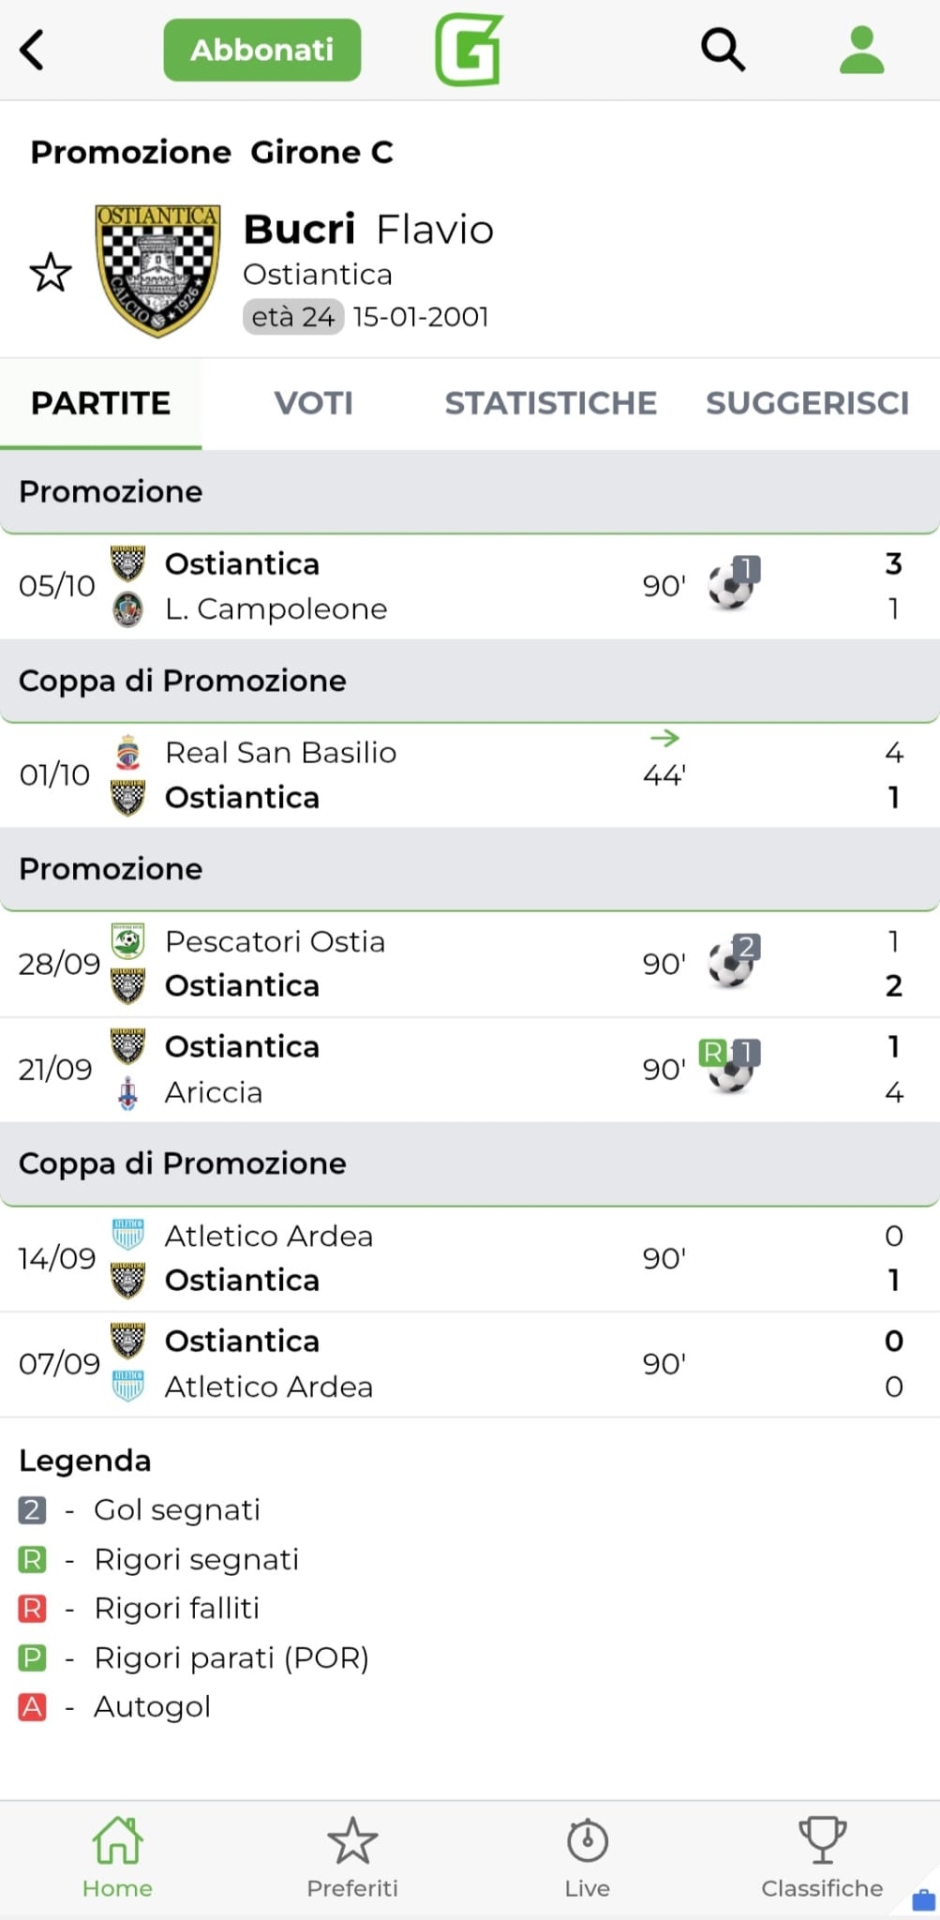This screenshot has height=1920, width=940.
Task: Tap the back arrow icon
Action: pyautogui.click(x=33, y=50)
